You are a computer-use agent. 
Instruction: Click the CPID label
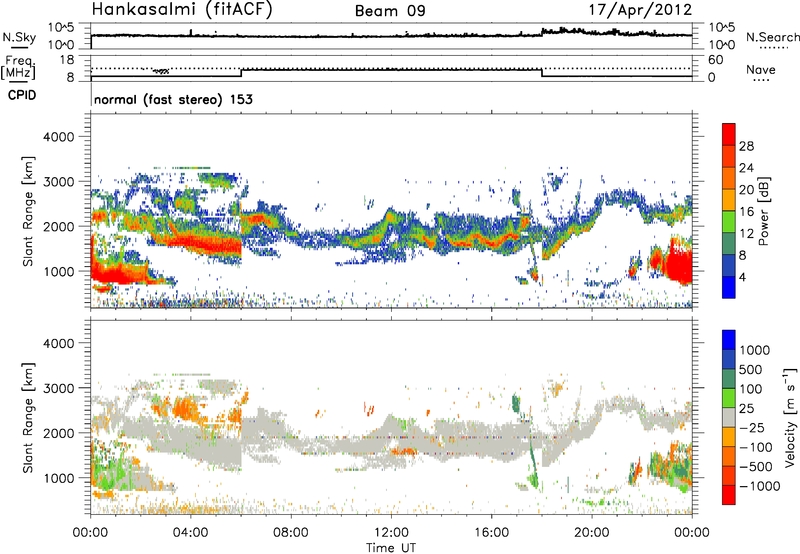tap(22, 95)
